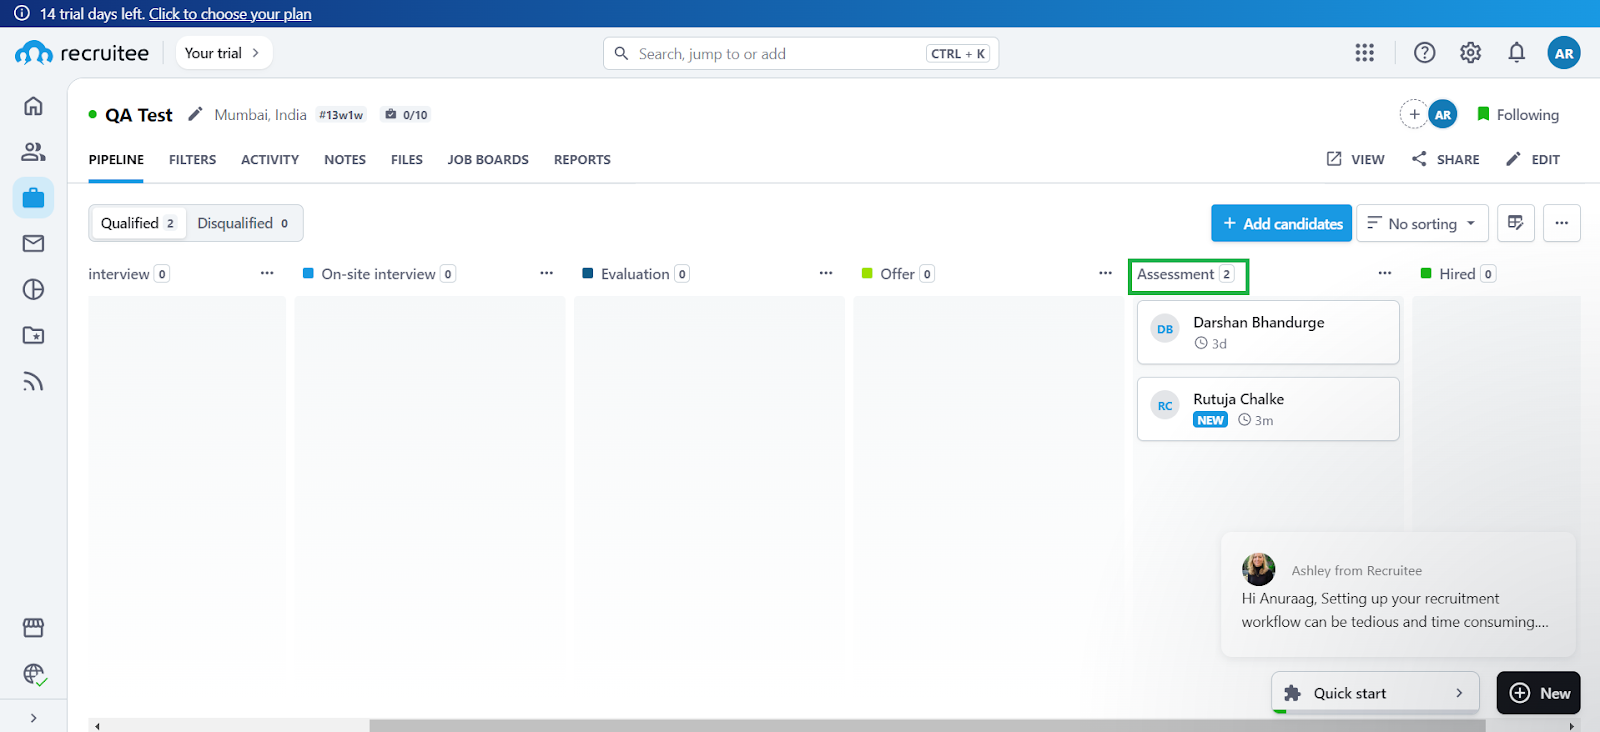1600x732 pixels.
Task: Expand the left sidebar with chevron
Action: pos(33,718)
